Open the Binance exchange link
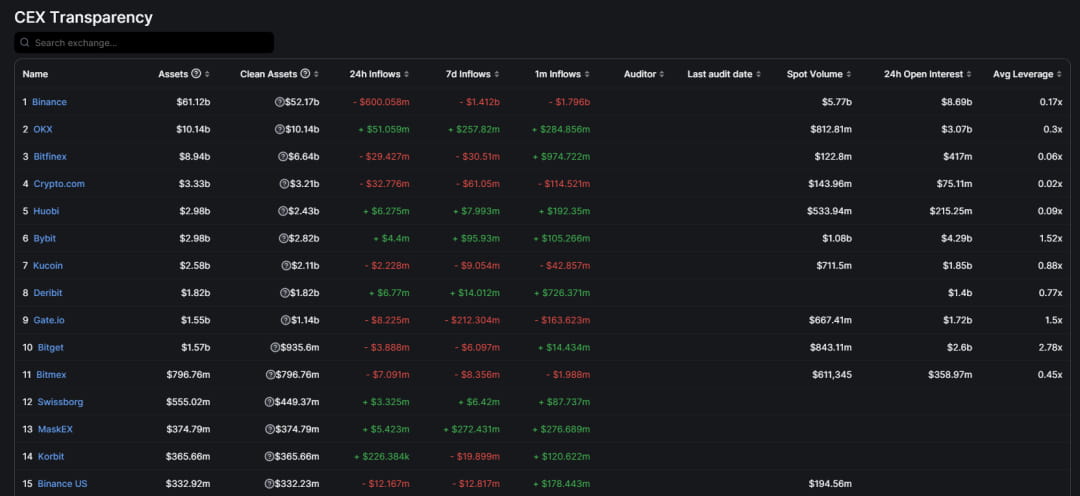 pos(50,102)
